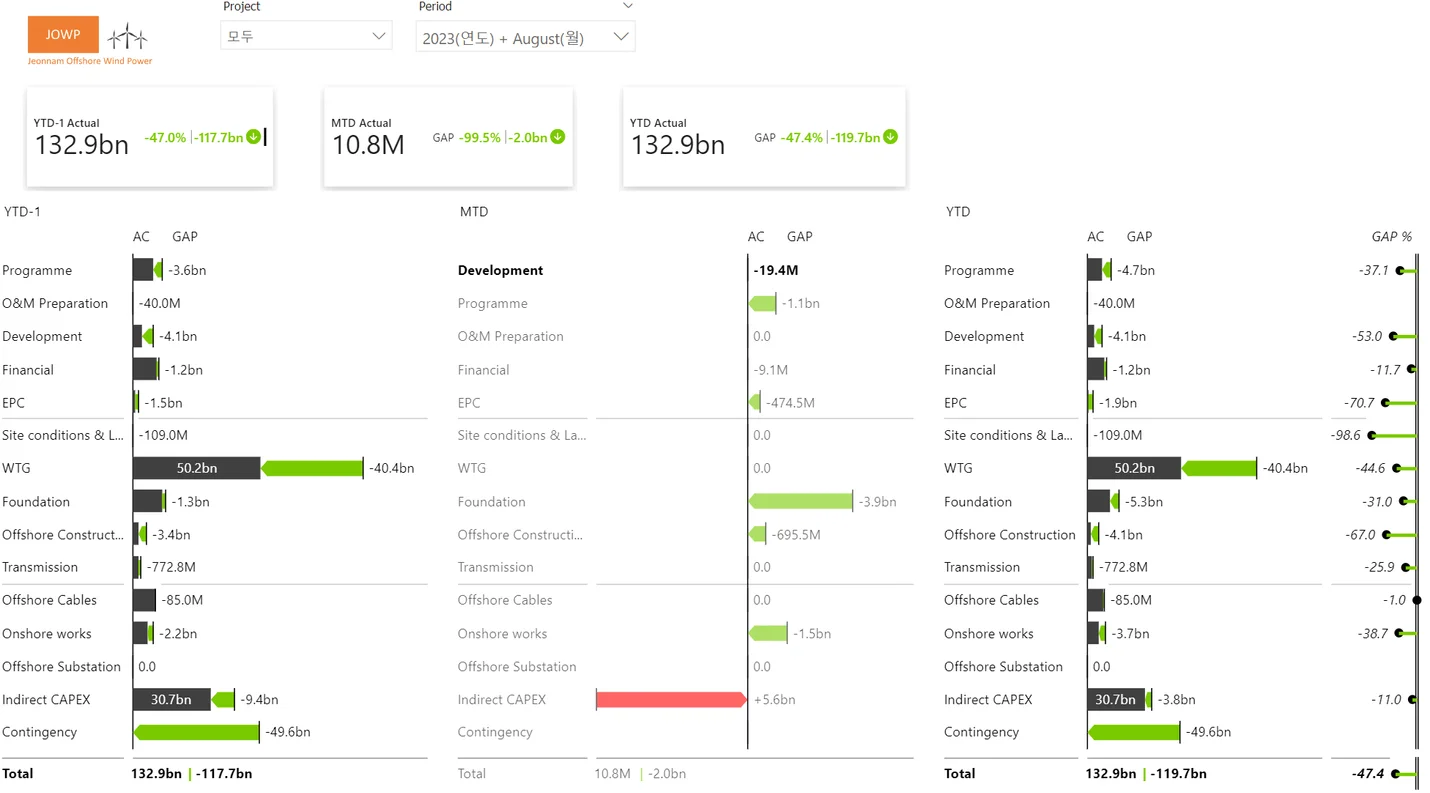
Task: Click the green down-arrow icon in MTD Actual card
Action: (x=558, y=137)
